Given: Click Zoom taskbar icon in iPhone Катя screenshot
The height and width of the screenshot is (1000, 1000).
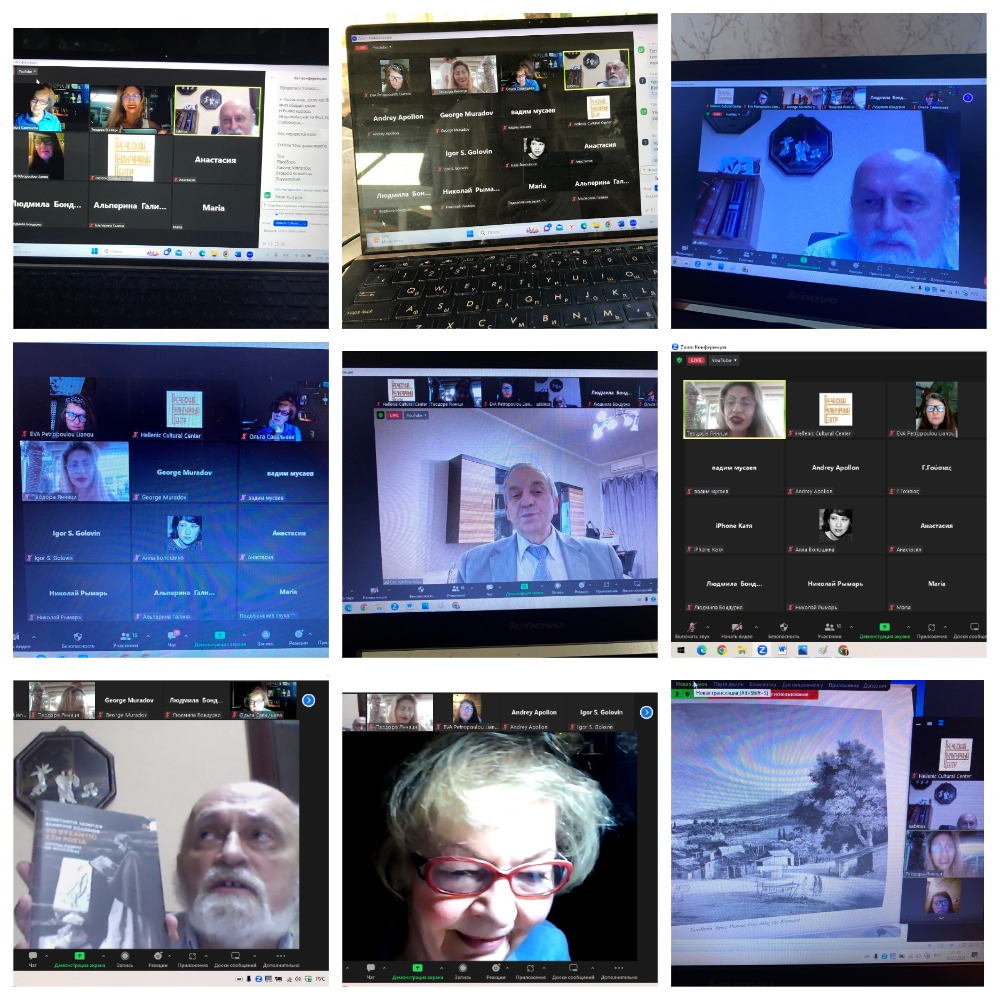Looking at the screenshot, I should pyautogui.click(x=762, y=651).
